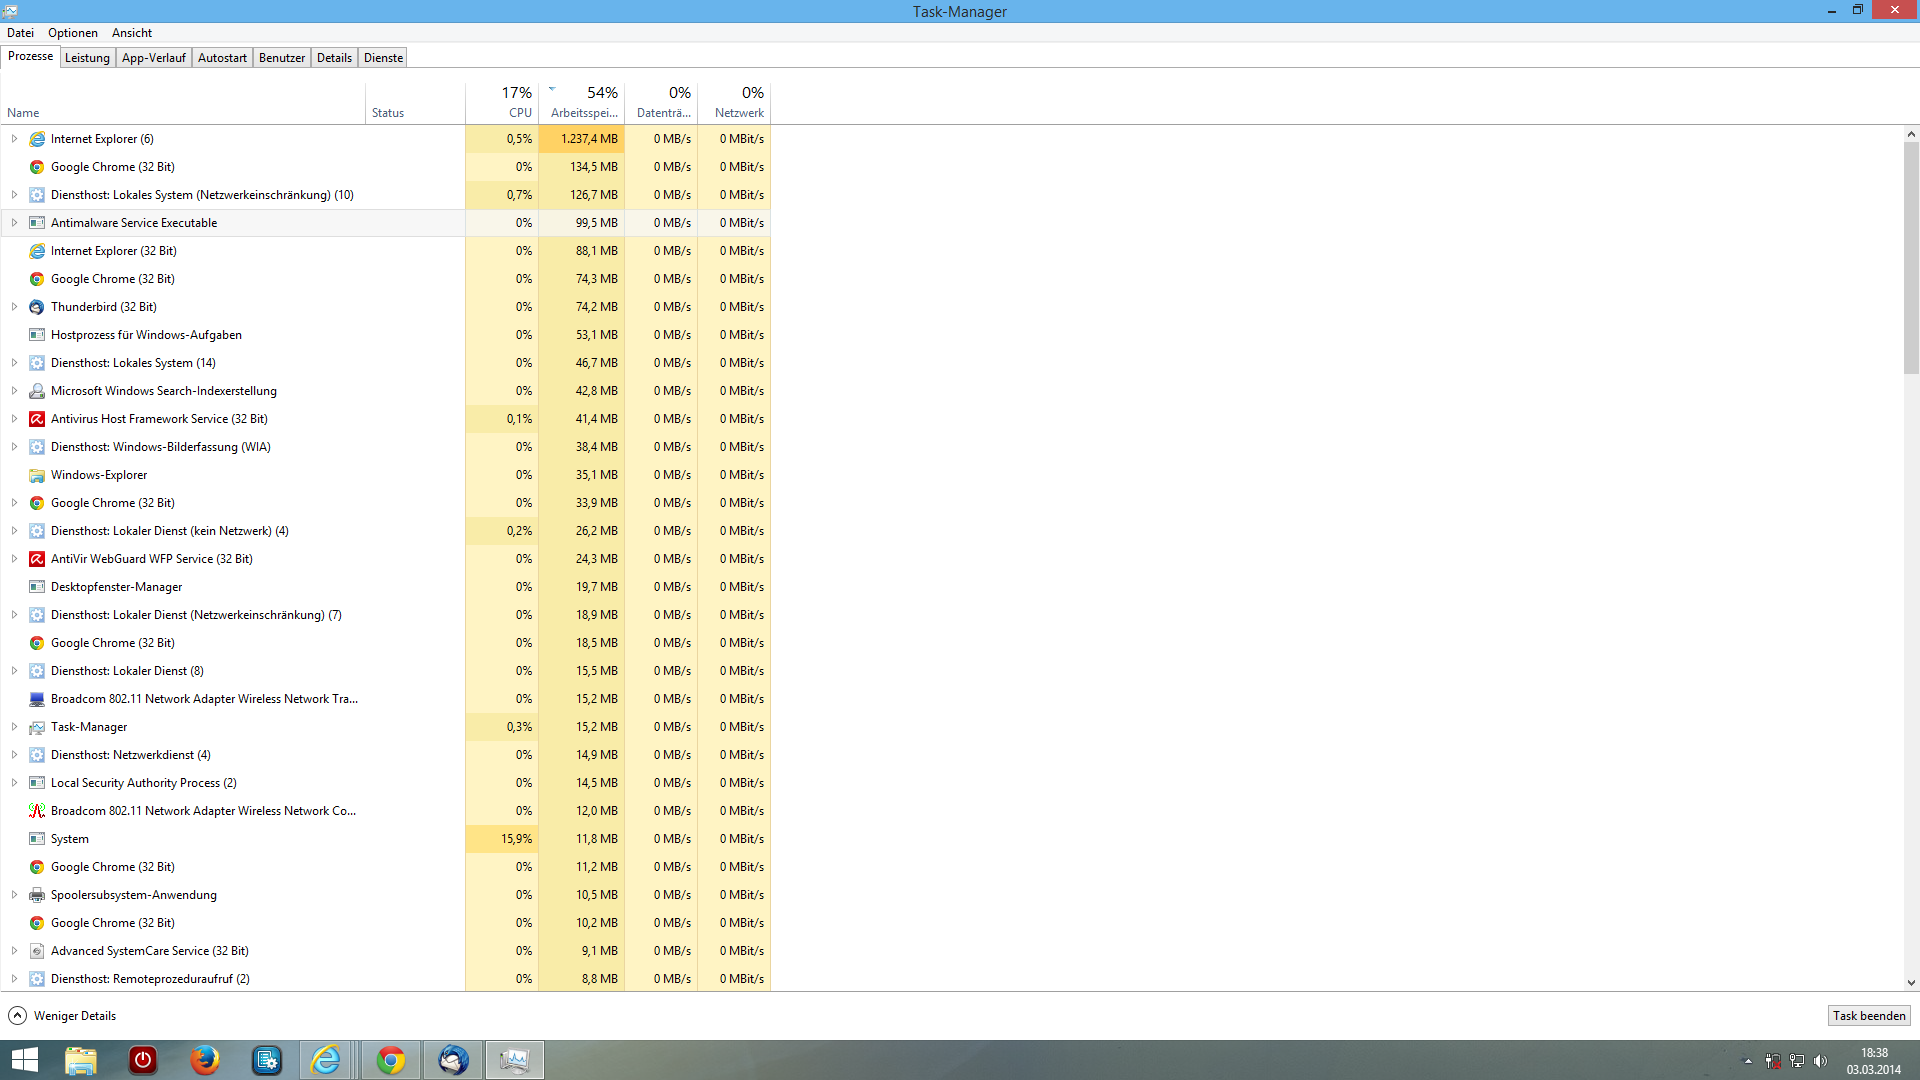Click the Task-Manager process row icon
1920x1080 pixels.
tap(37, 727)
